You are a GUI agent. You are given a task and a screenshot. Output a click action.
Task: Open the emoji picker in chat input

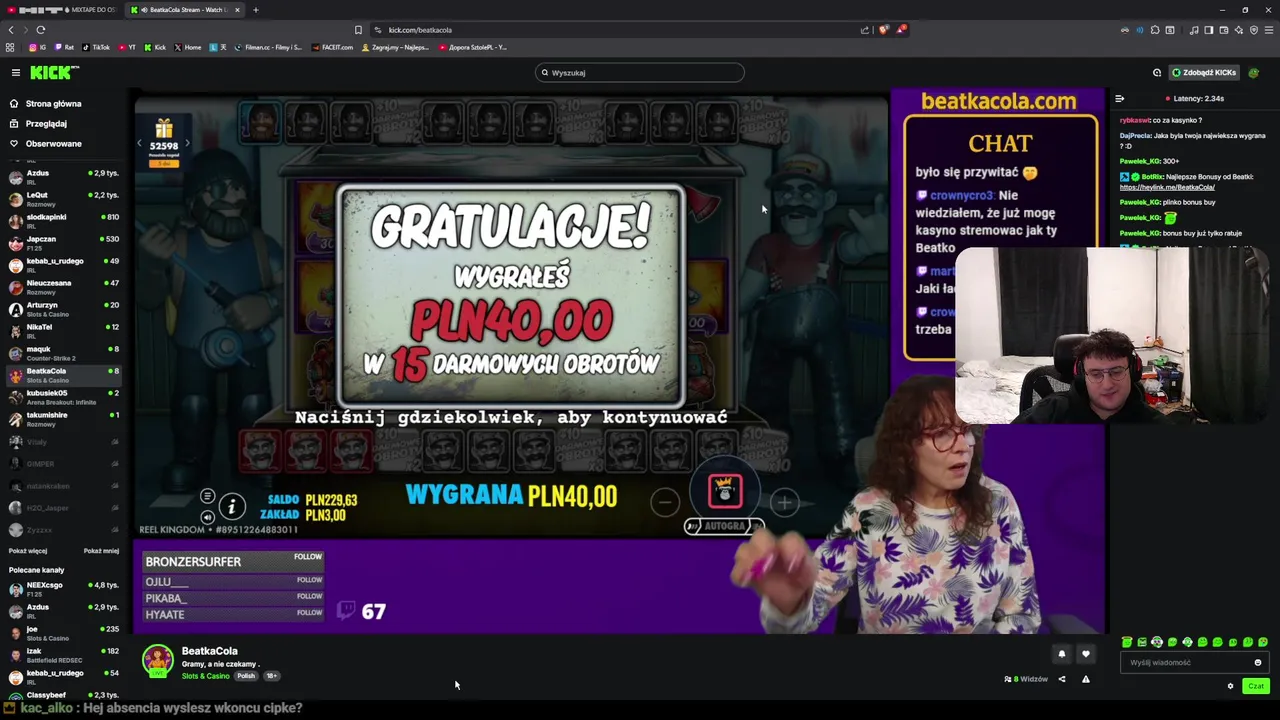(1258, 663)
